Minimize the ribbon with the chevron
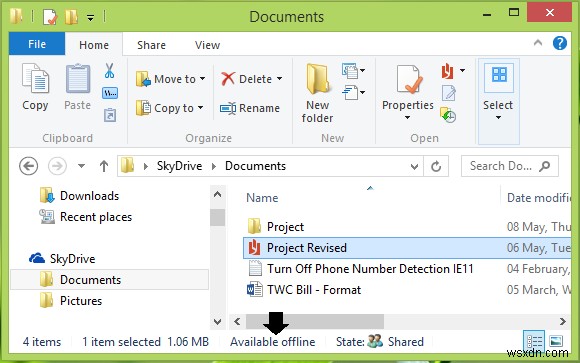The height and width of the screenshot is (363, 580). [x=538, y=43]
